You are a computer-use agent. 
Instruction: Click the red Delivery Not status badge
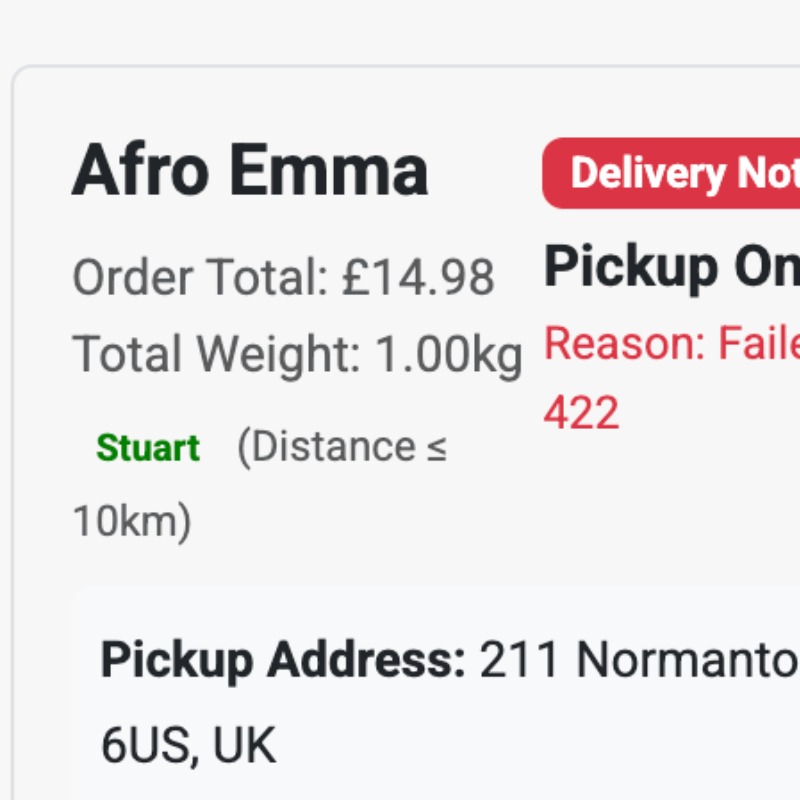click(x=672, y=173)
